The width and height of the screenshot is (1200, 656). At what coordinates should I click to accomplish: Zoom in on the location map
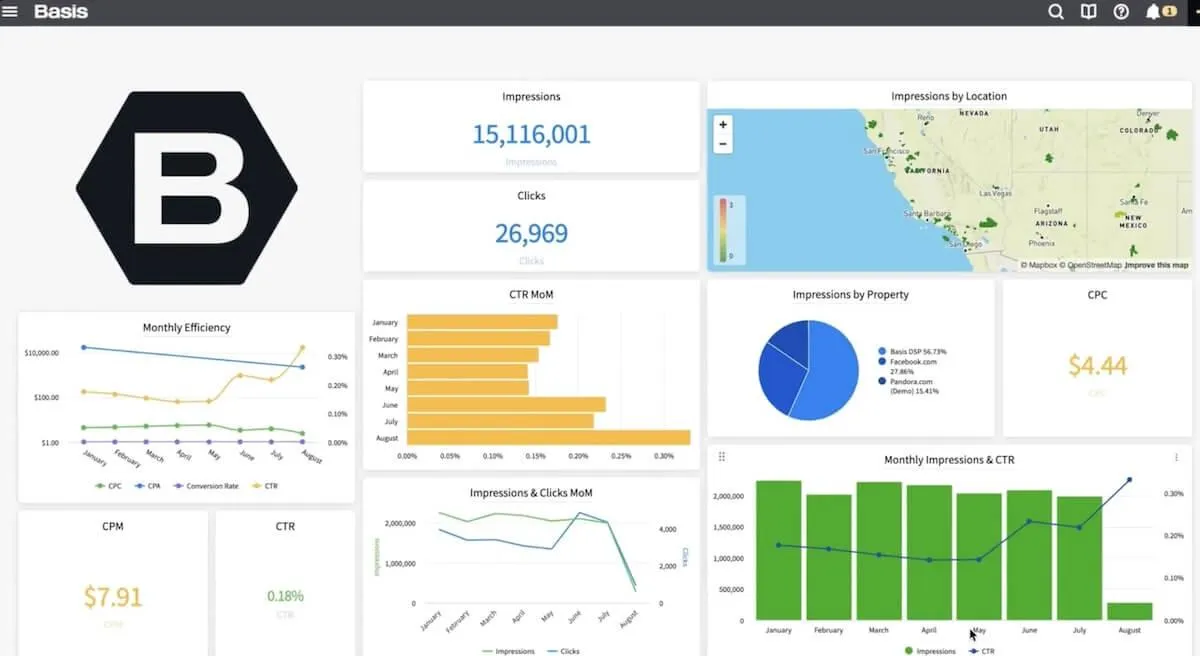pos(723,125)
